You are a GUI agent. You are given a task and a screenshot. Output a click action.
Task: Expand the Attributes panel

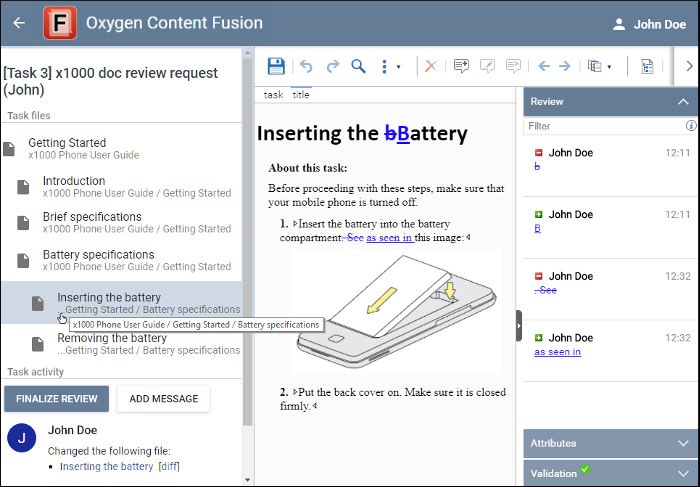click(610, 443)
